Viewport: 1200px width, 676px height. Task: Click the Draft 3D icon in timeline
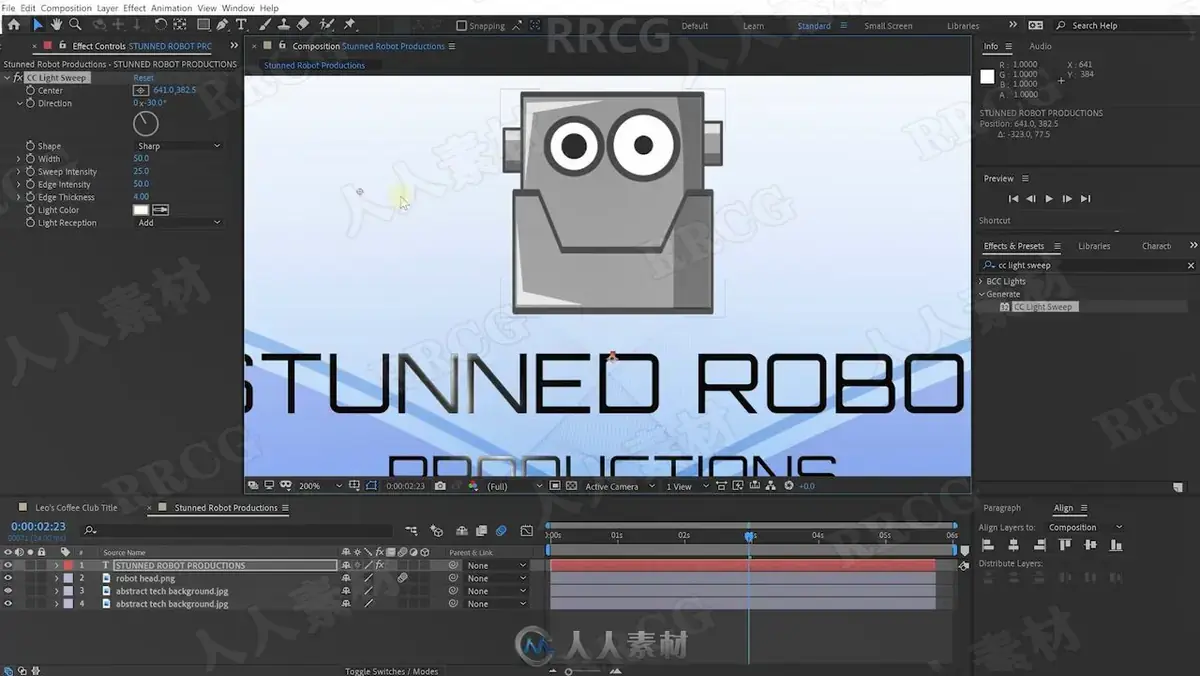pyautogui.click(x=436, y=531)
